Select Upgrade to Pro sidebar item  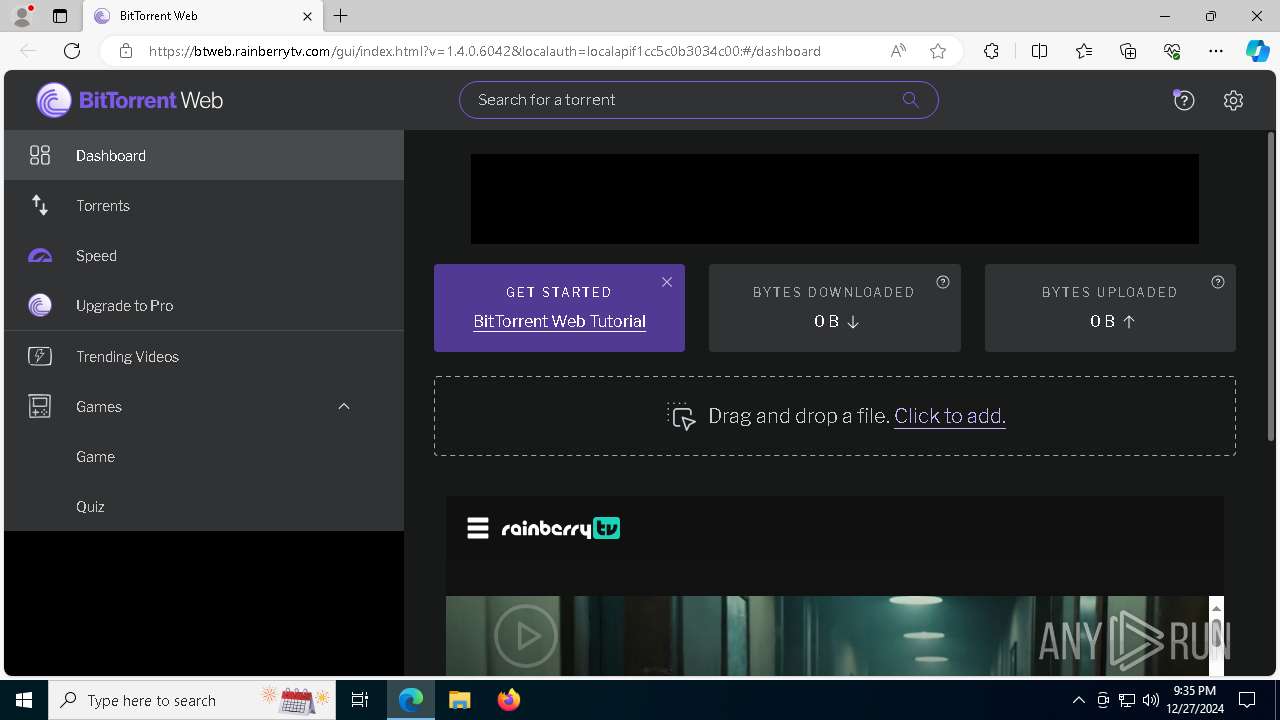tap(204, 305)
